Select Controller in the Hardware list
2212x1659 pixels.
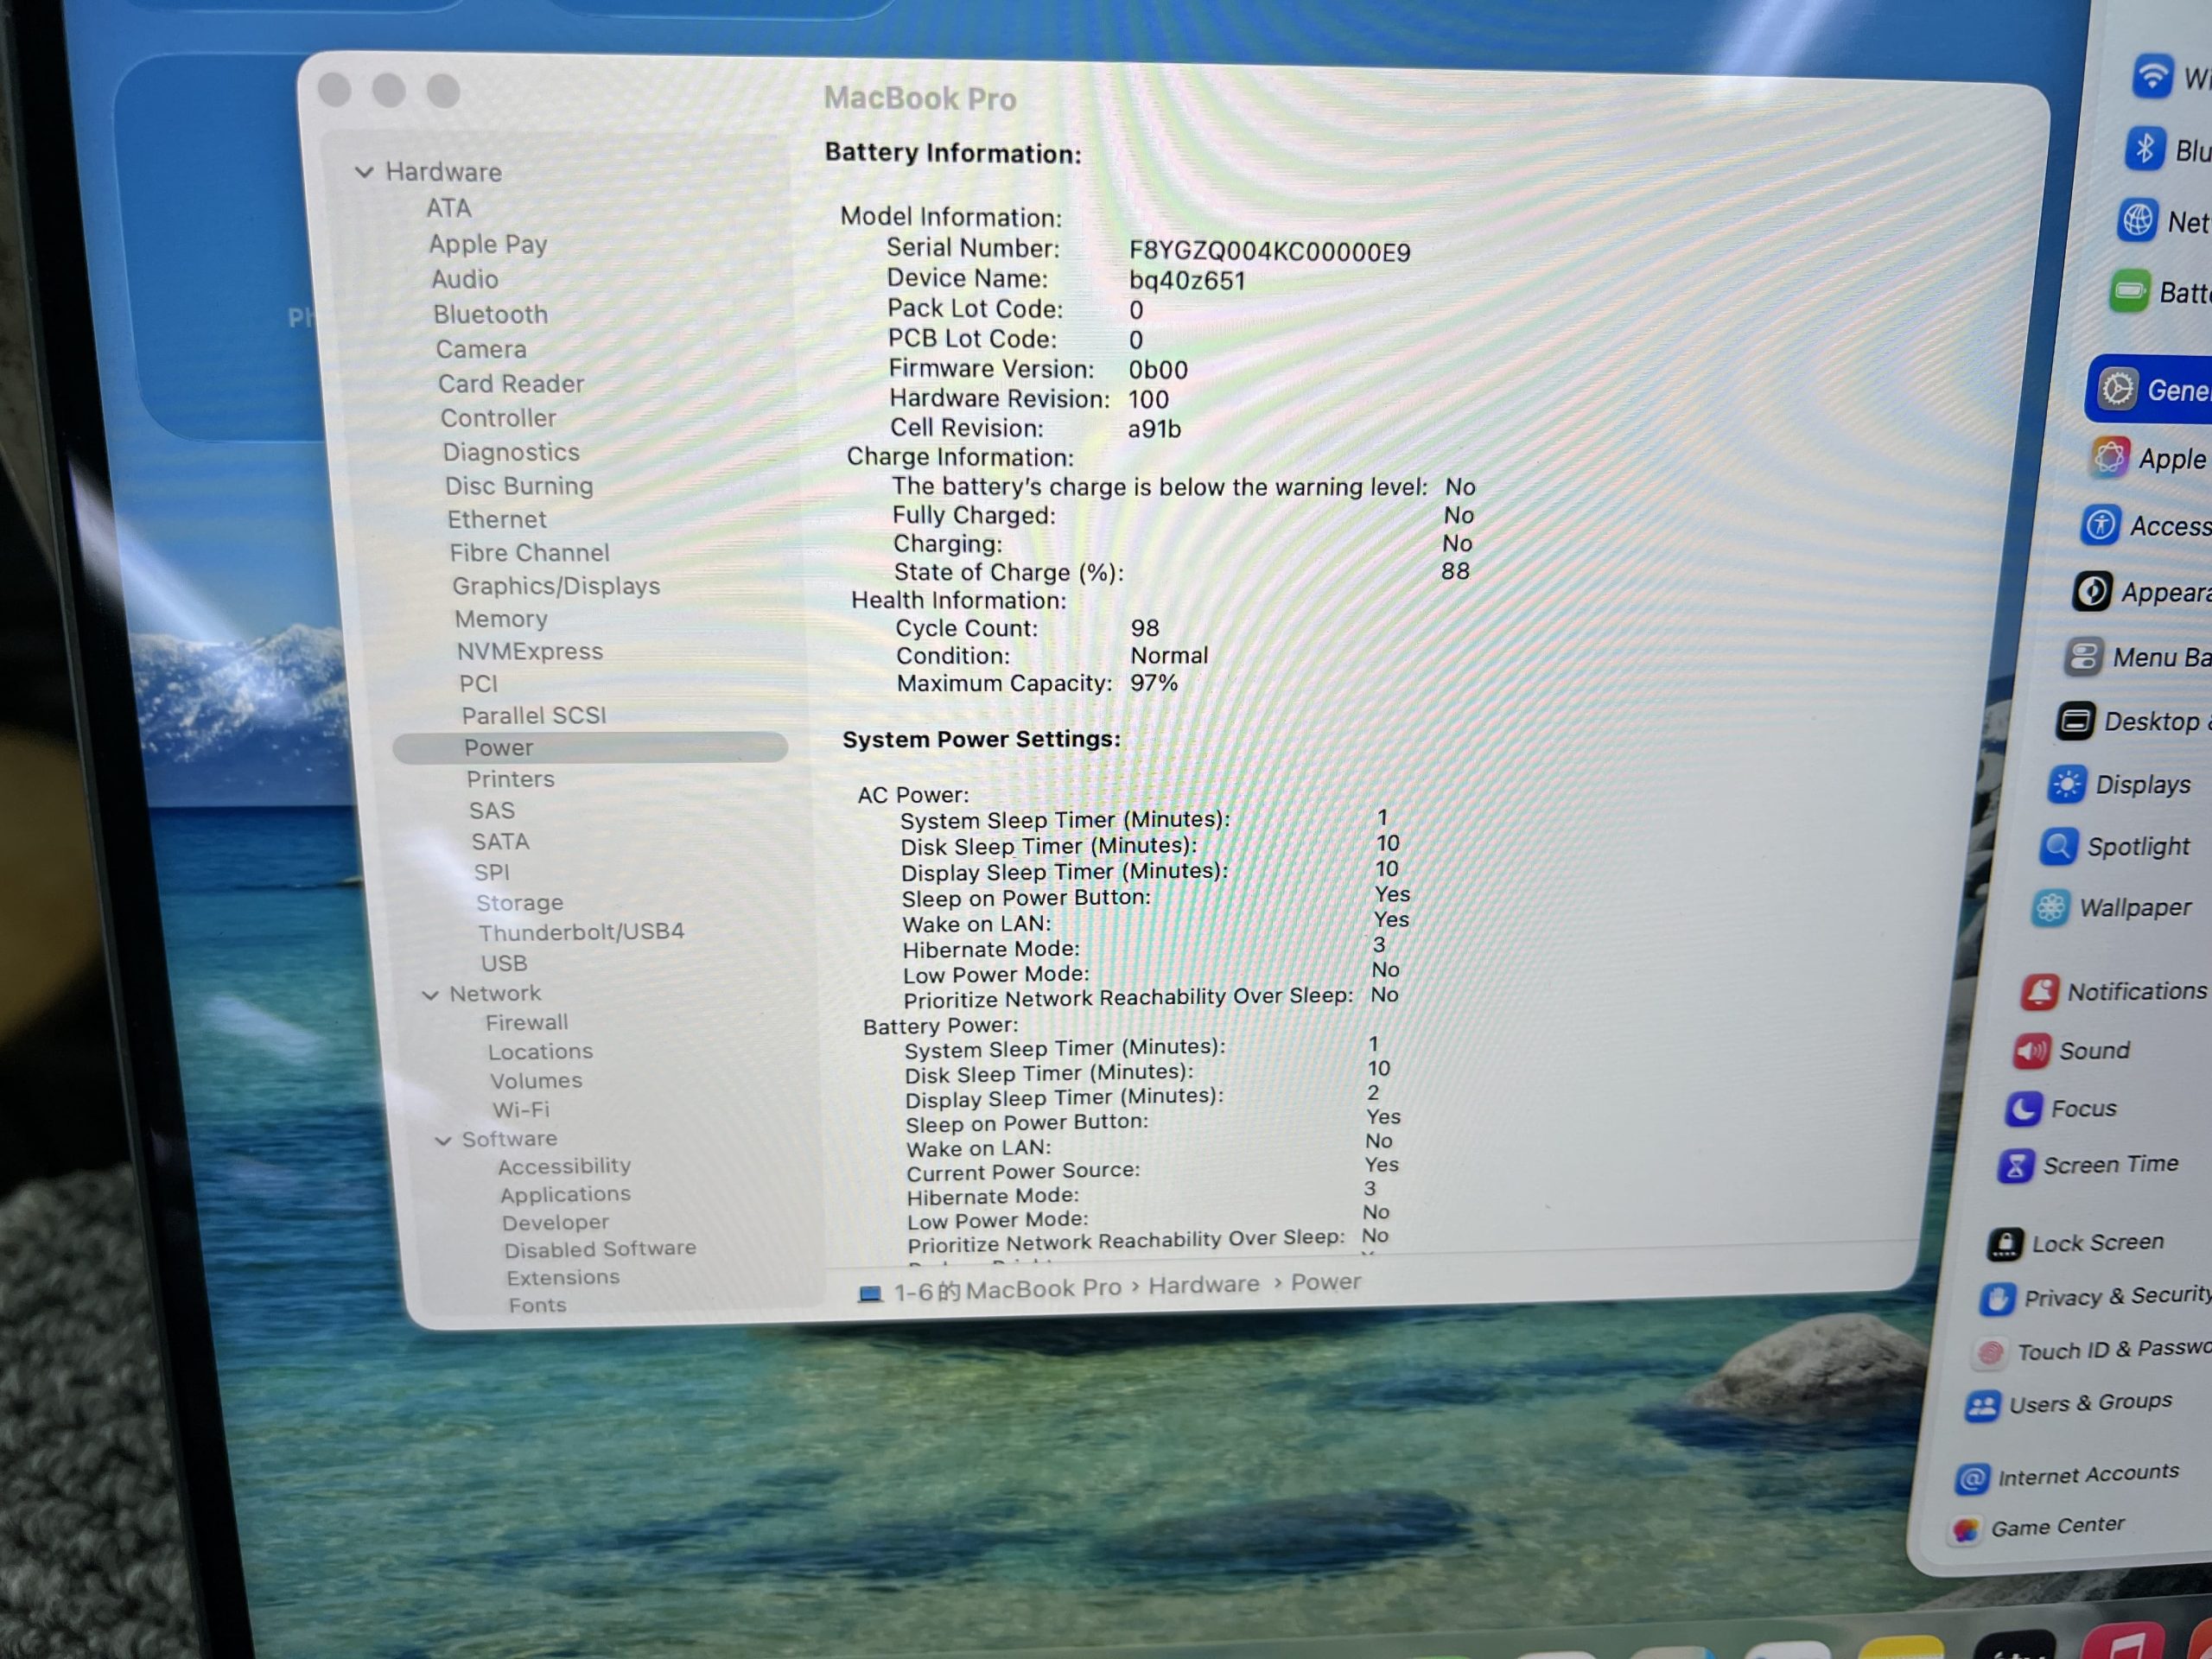click(x=498, y=418)
